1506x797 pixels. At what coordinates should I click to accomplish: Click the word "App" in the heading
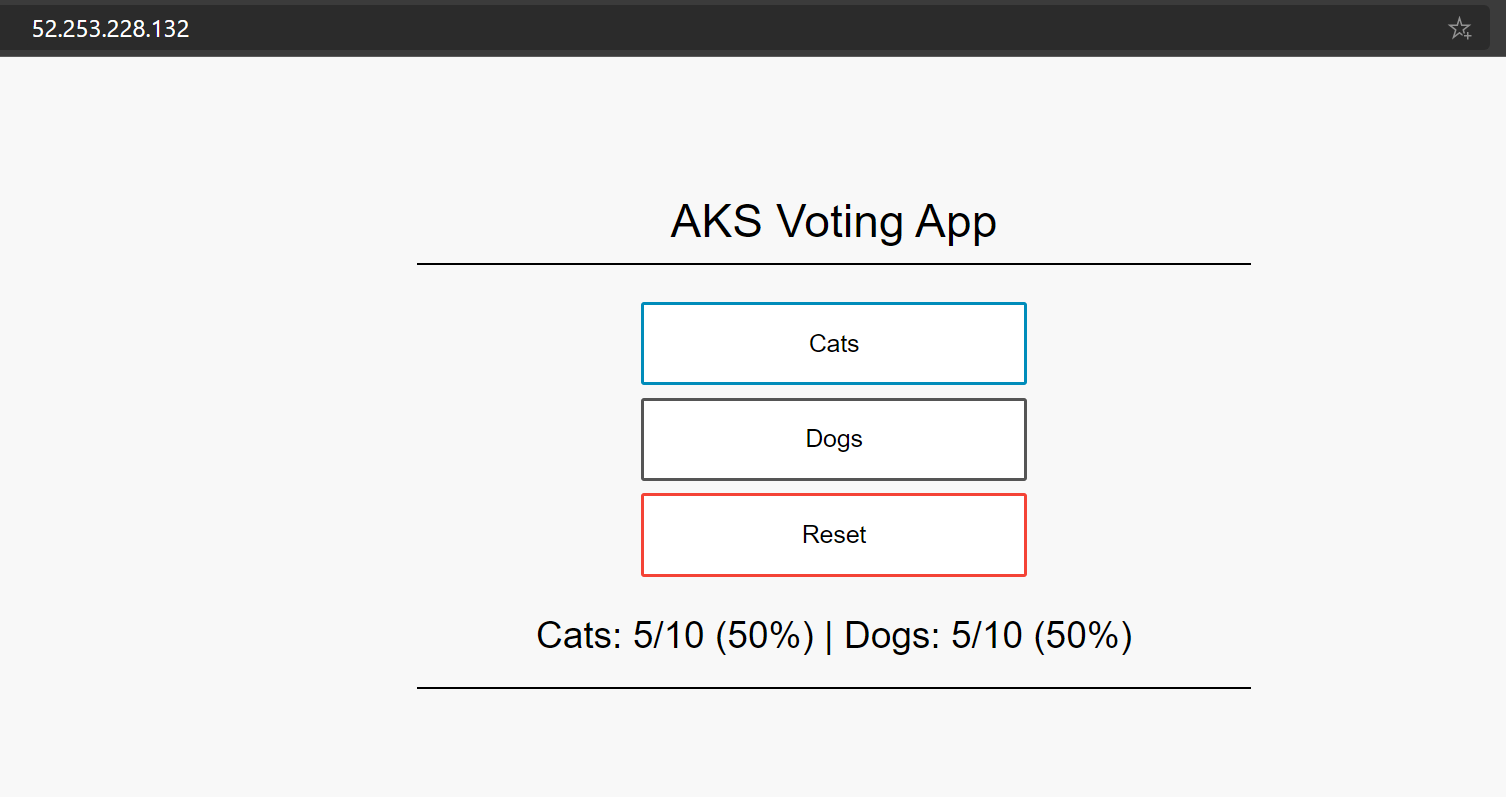click(x=956, y=222)
